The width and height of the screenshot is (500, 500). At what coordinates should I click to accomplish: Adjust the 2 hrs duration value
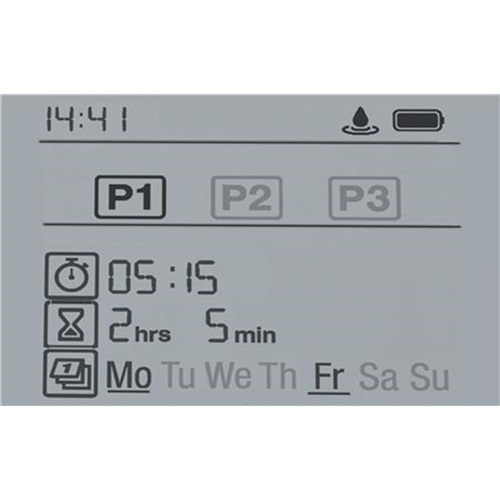pyautogui.click(x=139, y=325)
